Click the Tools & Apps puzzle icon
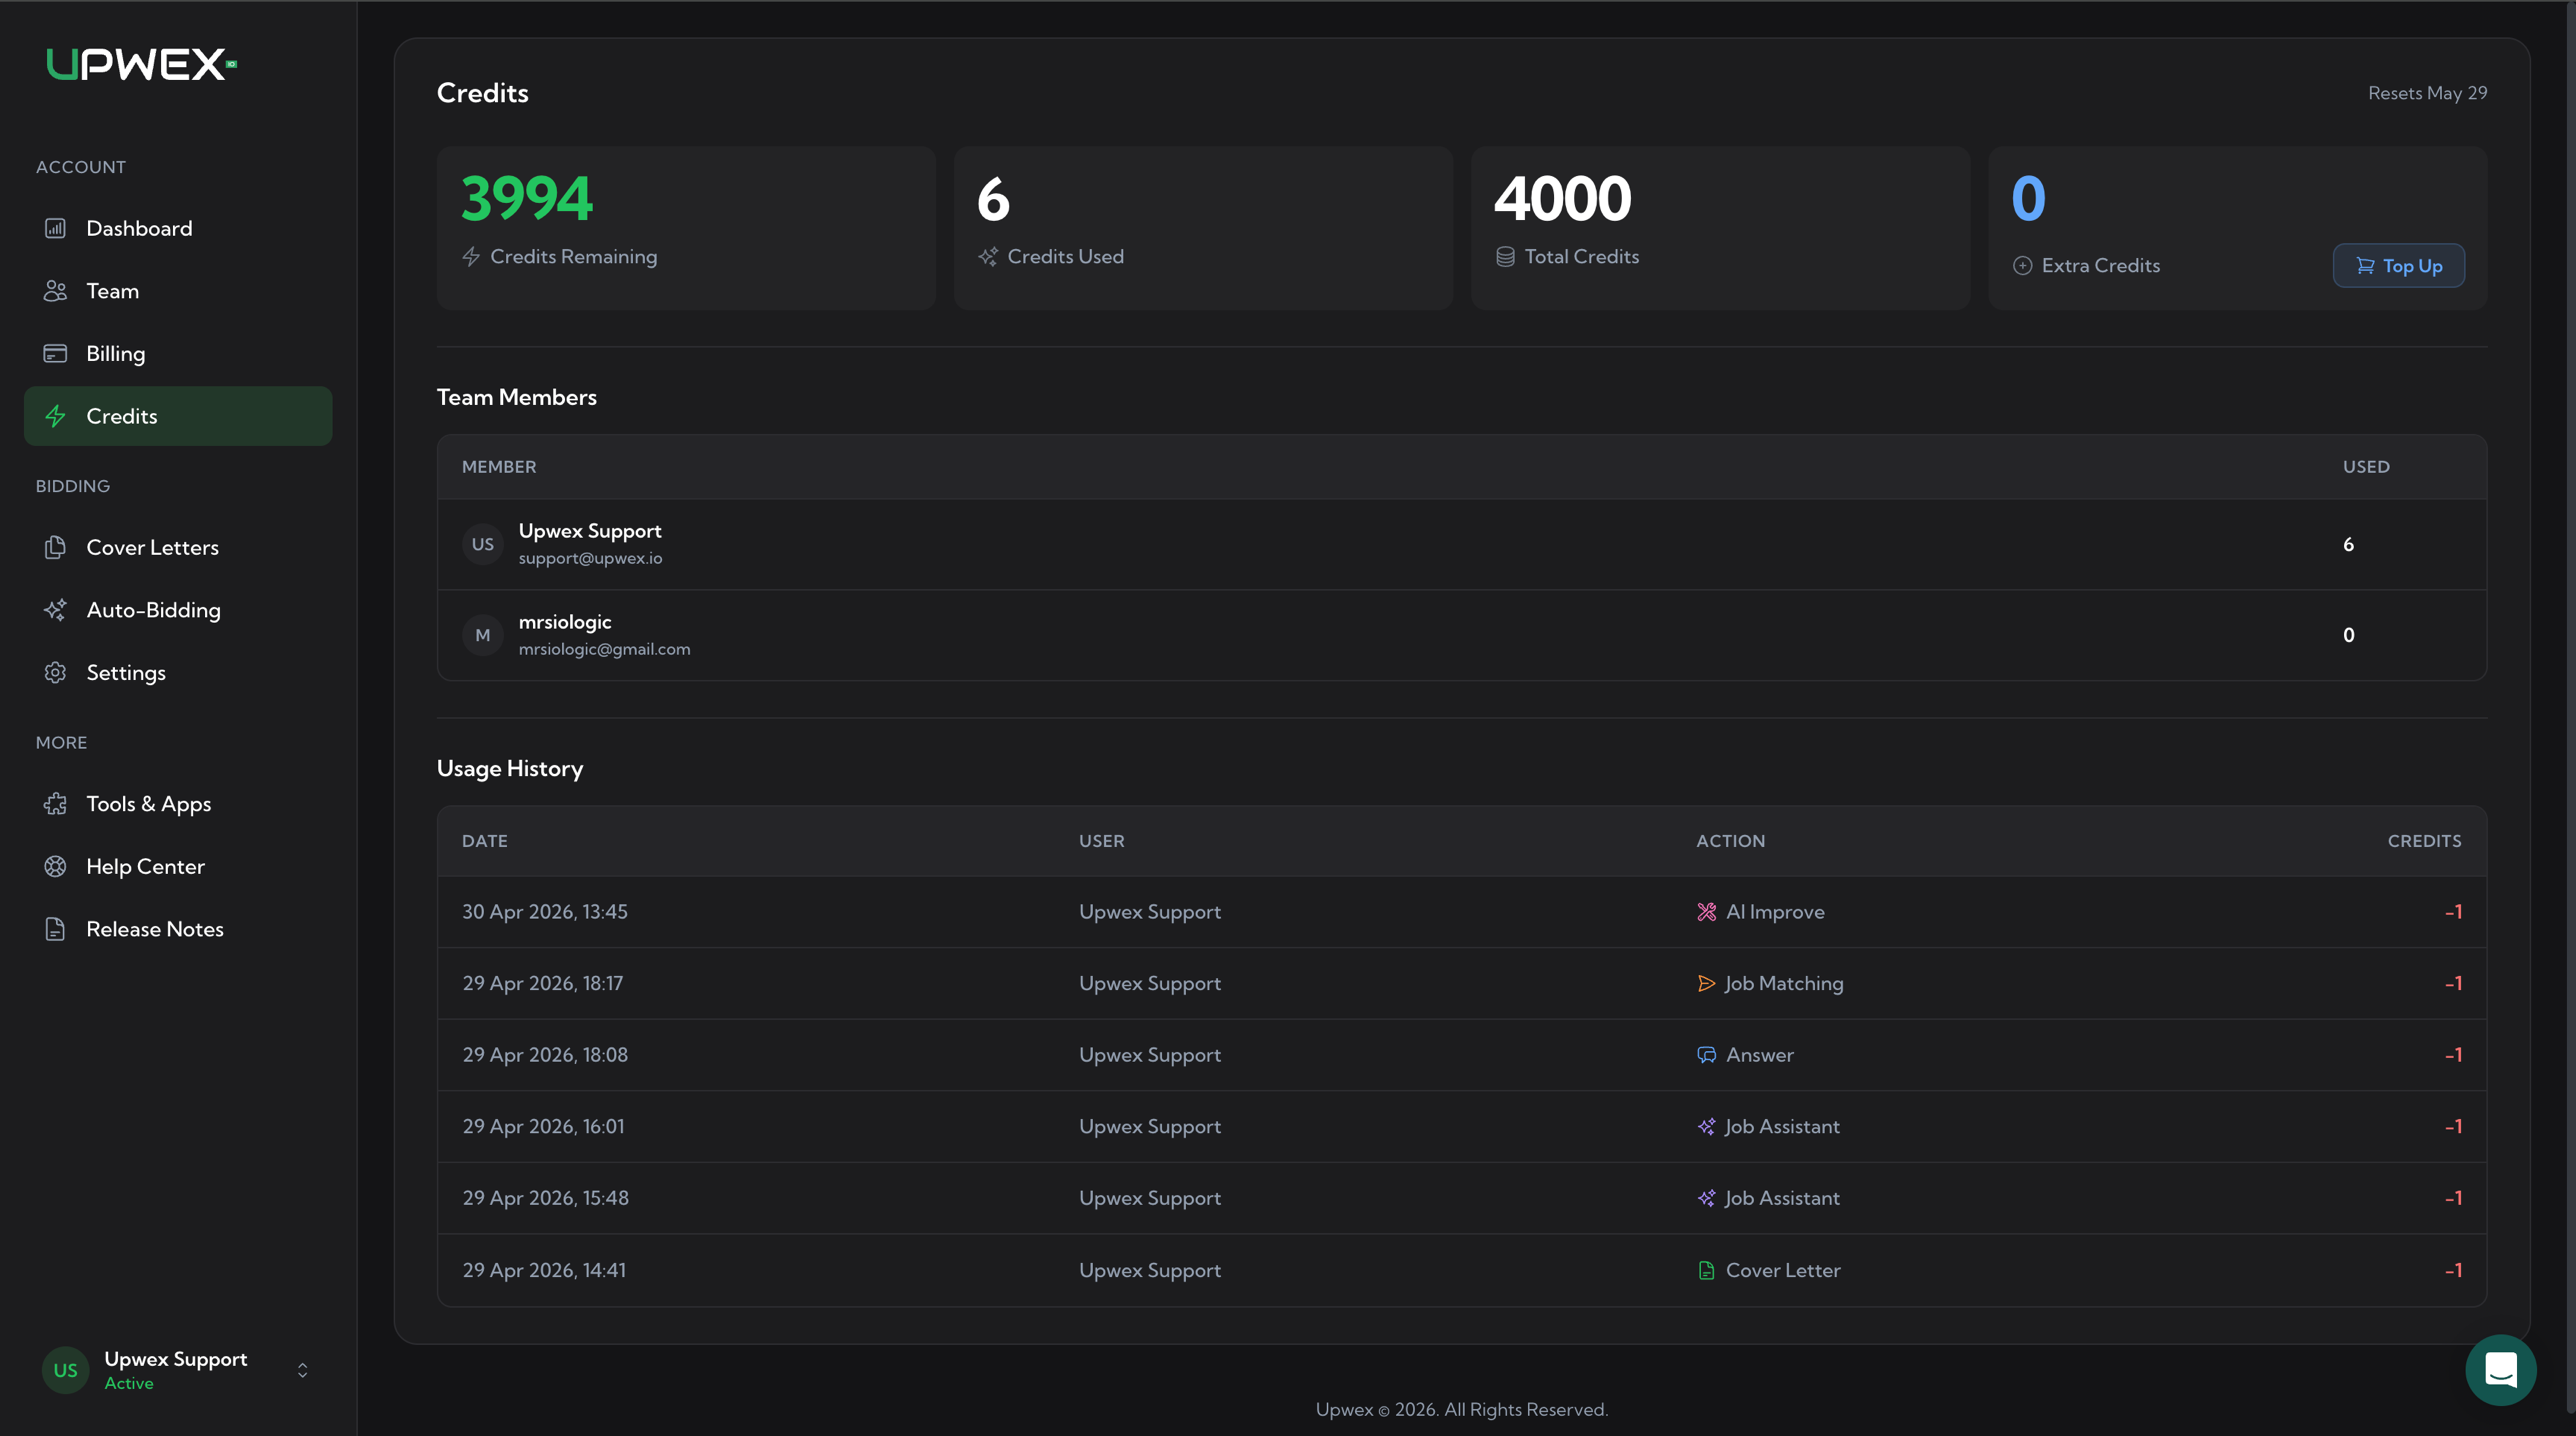 [55, 804]
